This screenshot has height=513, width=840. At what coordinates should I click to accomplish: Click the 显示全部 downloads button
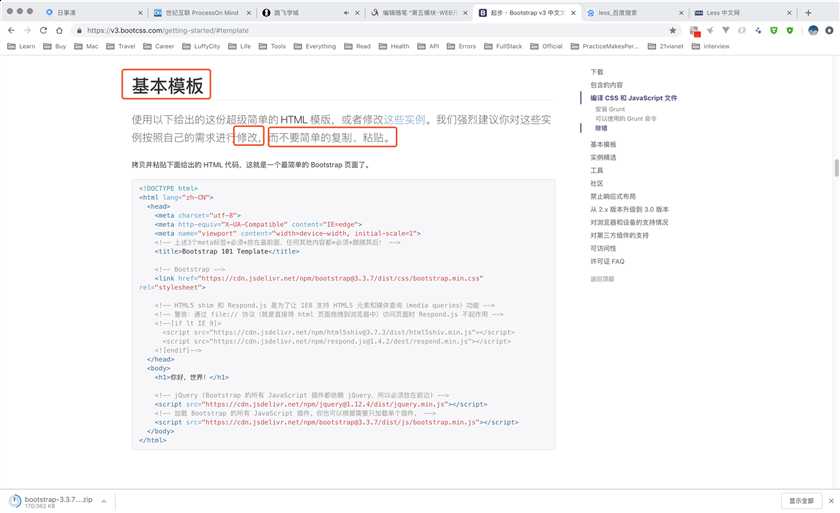click(801, 501)
